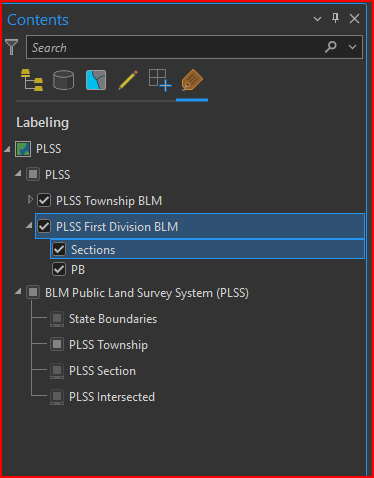Screen dimensions: 374x478
Task: Select the PB label class
Action: click(78, 270)
